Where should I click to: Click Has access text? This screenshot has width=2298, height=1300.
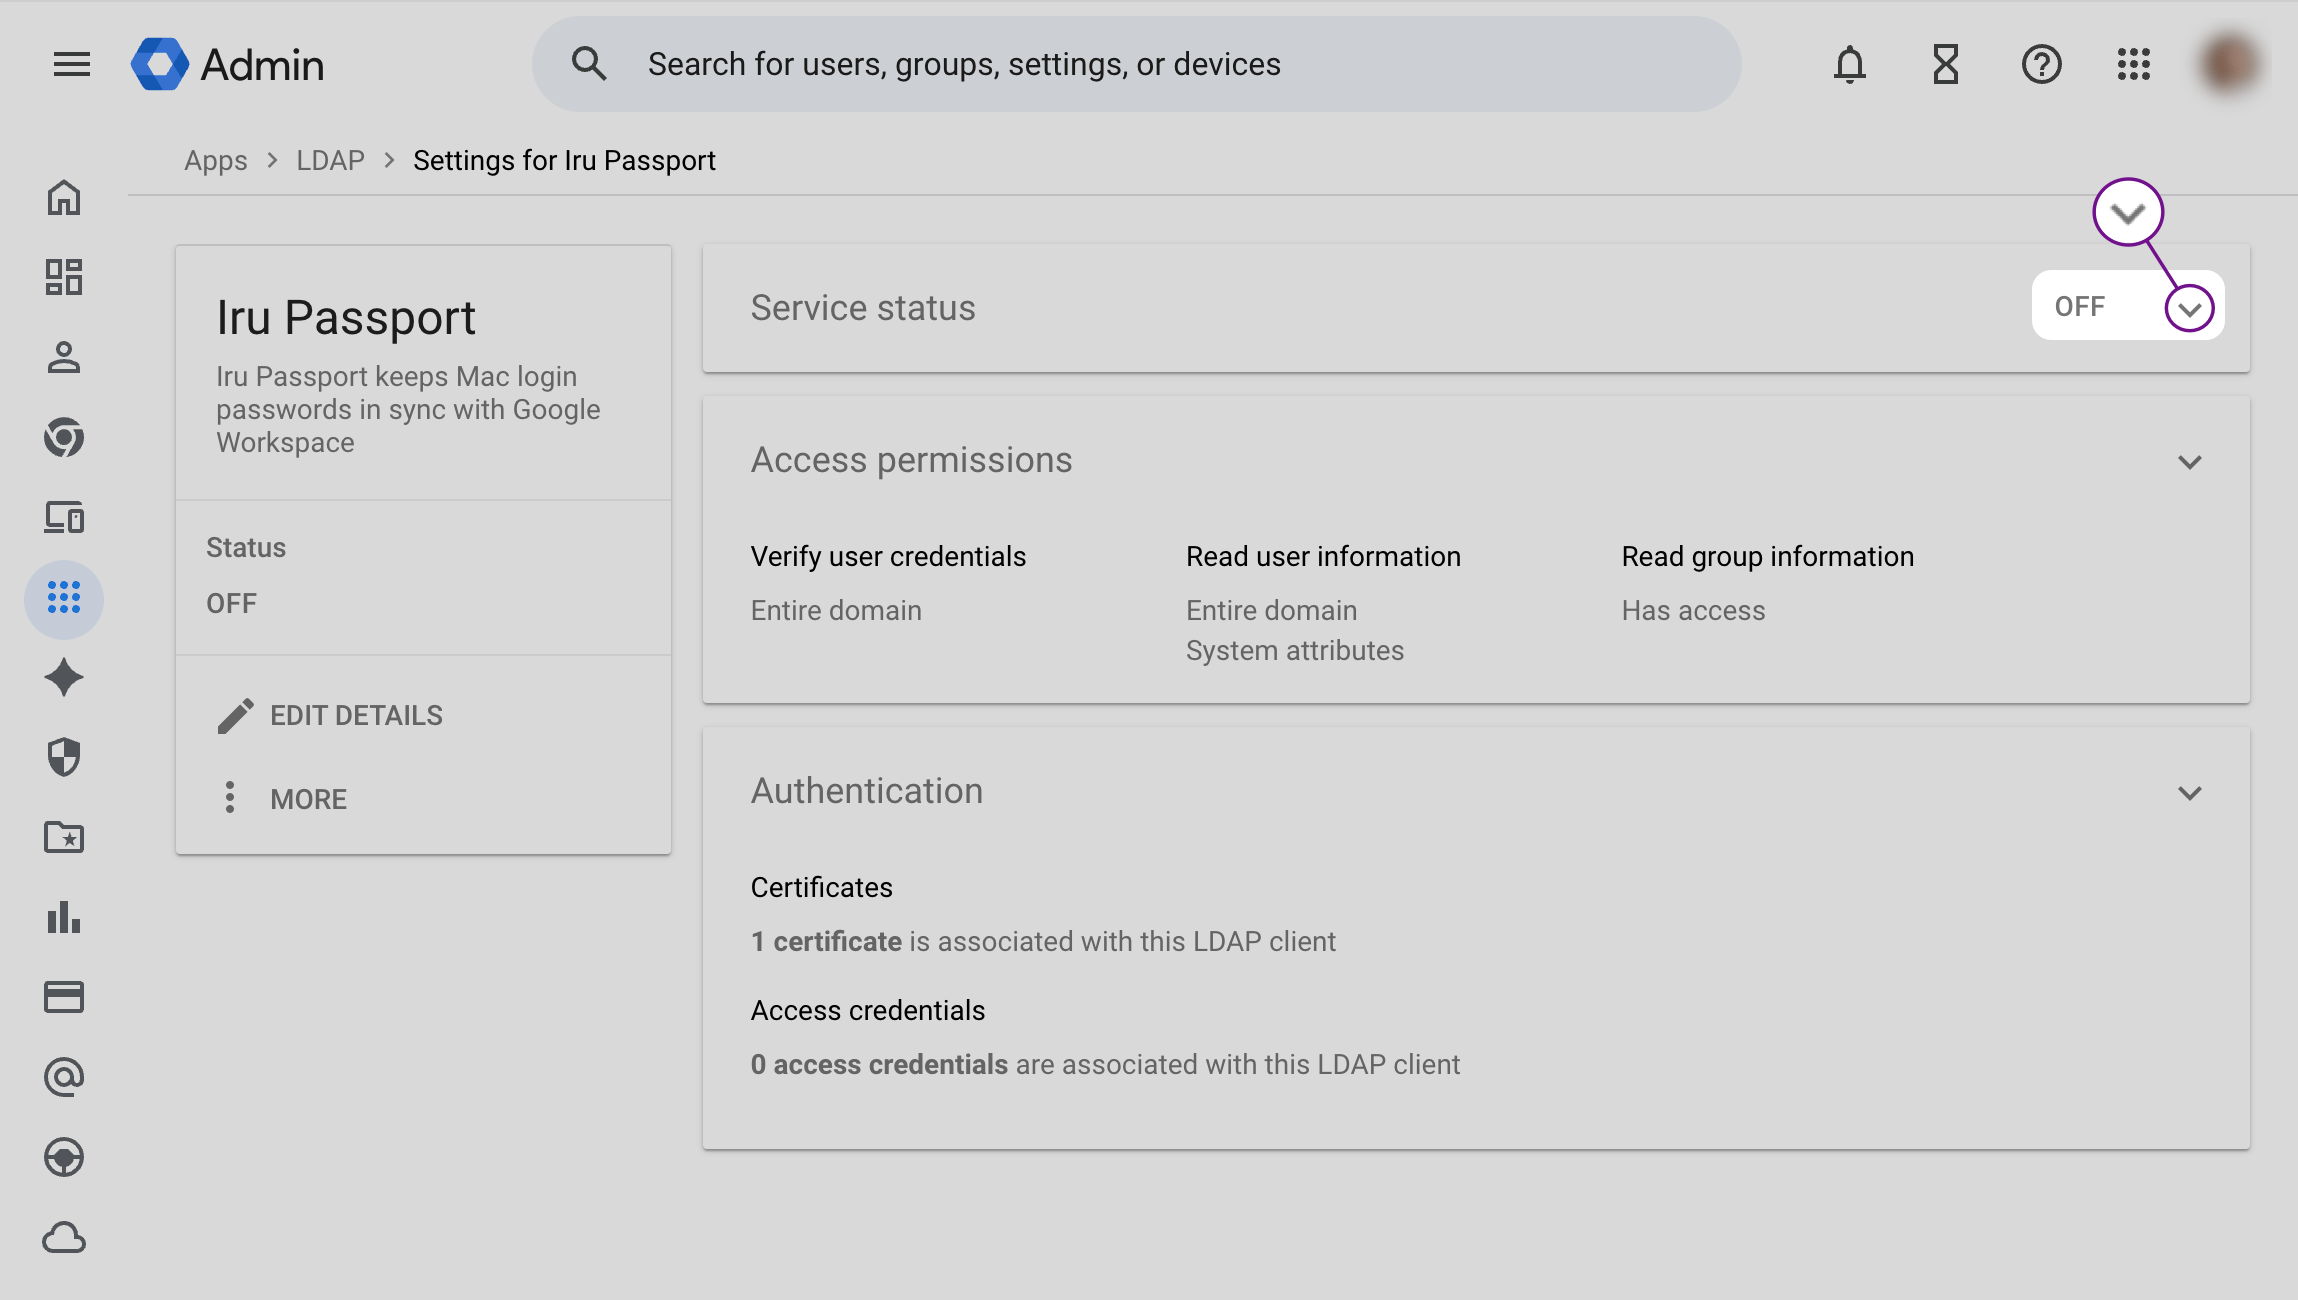[1693, 610]
